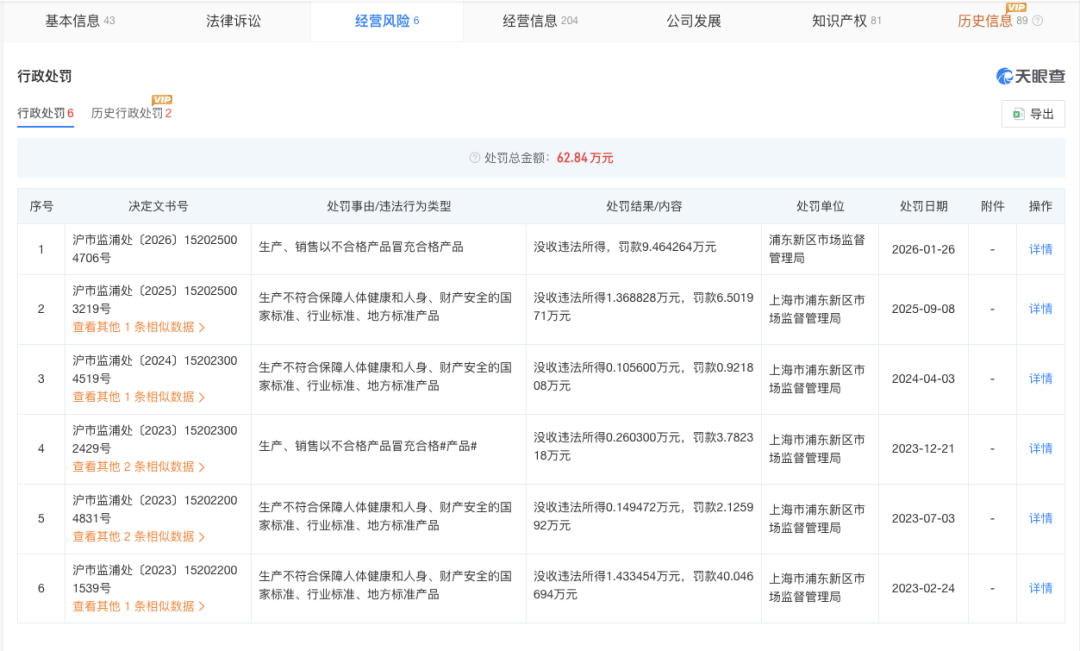
Task: View other similar data under 1539号 document
Action: tap(139, 606)
